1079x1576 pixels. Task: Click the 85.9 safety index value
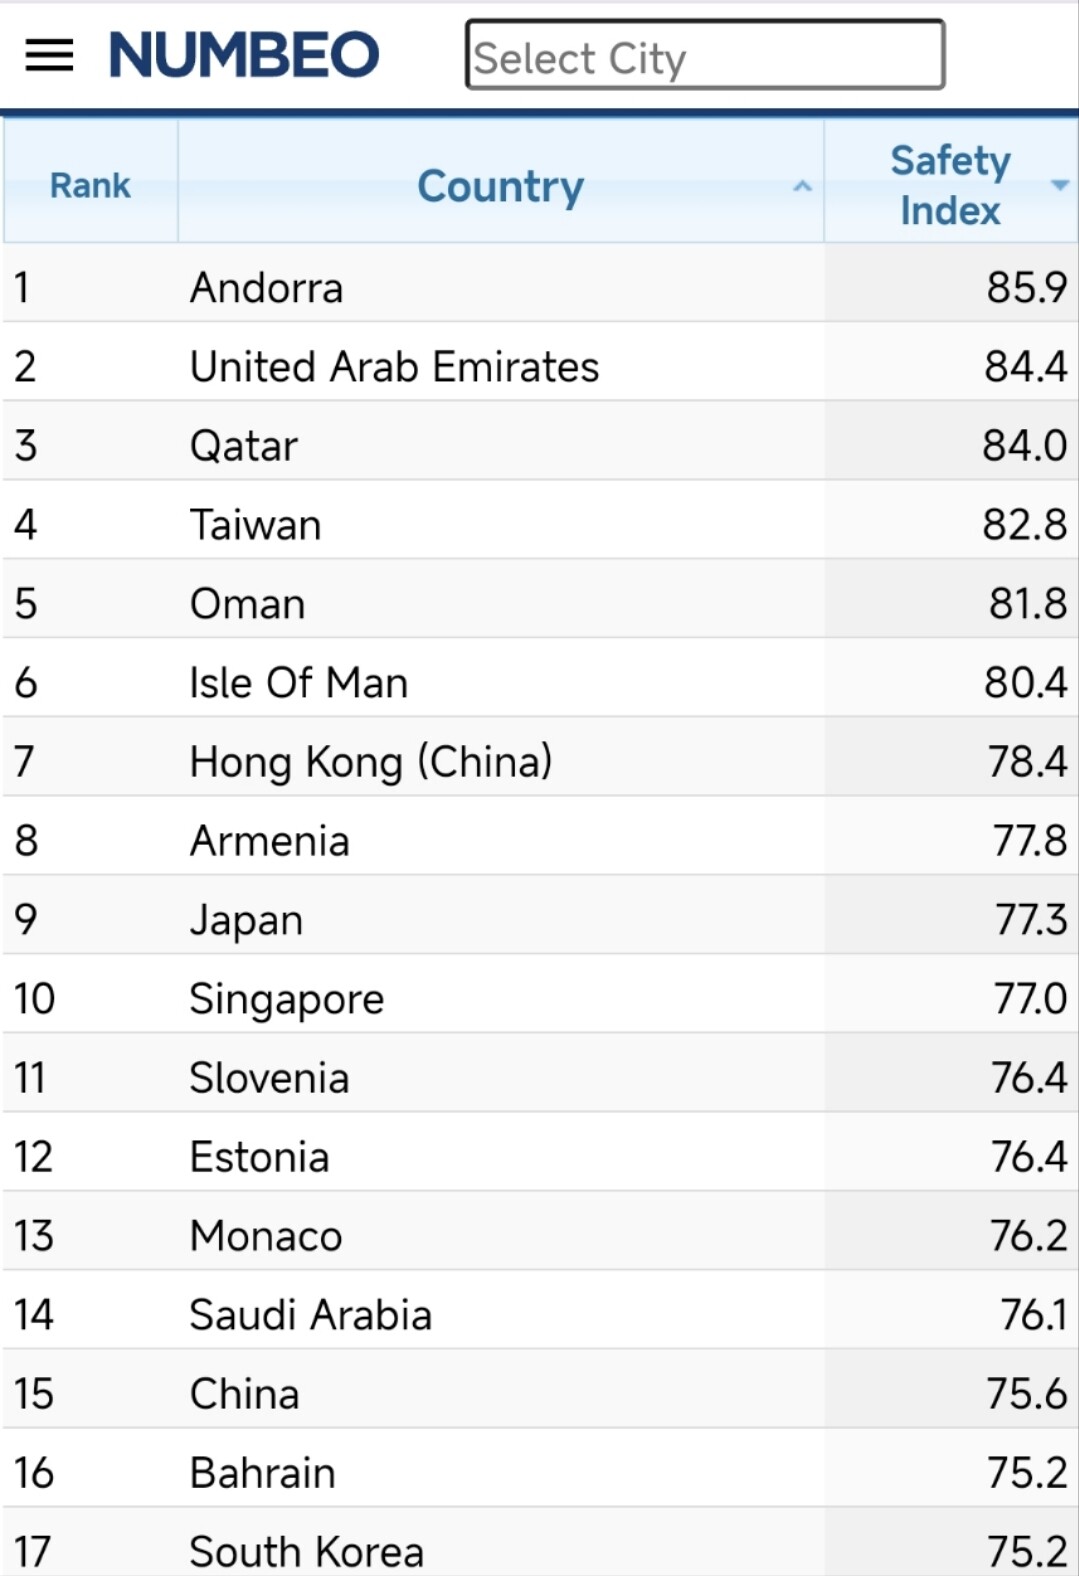pos(1026,288)
